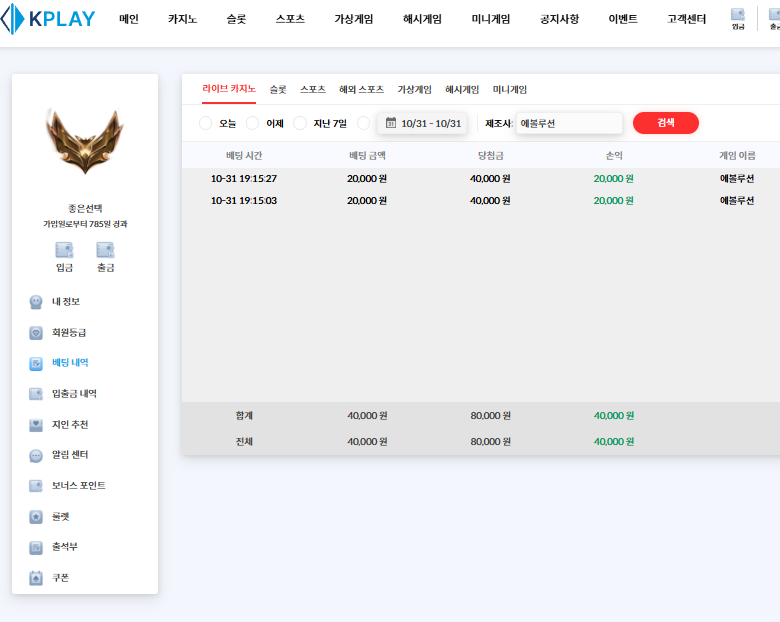This screenshot has height=622, width=780.
Task: Open 해시게임 in the top navigation
Action: tap(422, 19)
